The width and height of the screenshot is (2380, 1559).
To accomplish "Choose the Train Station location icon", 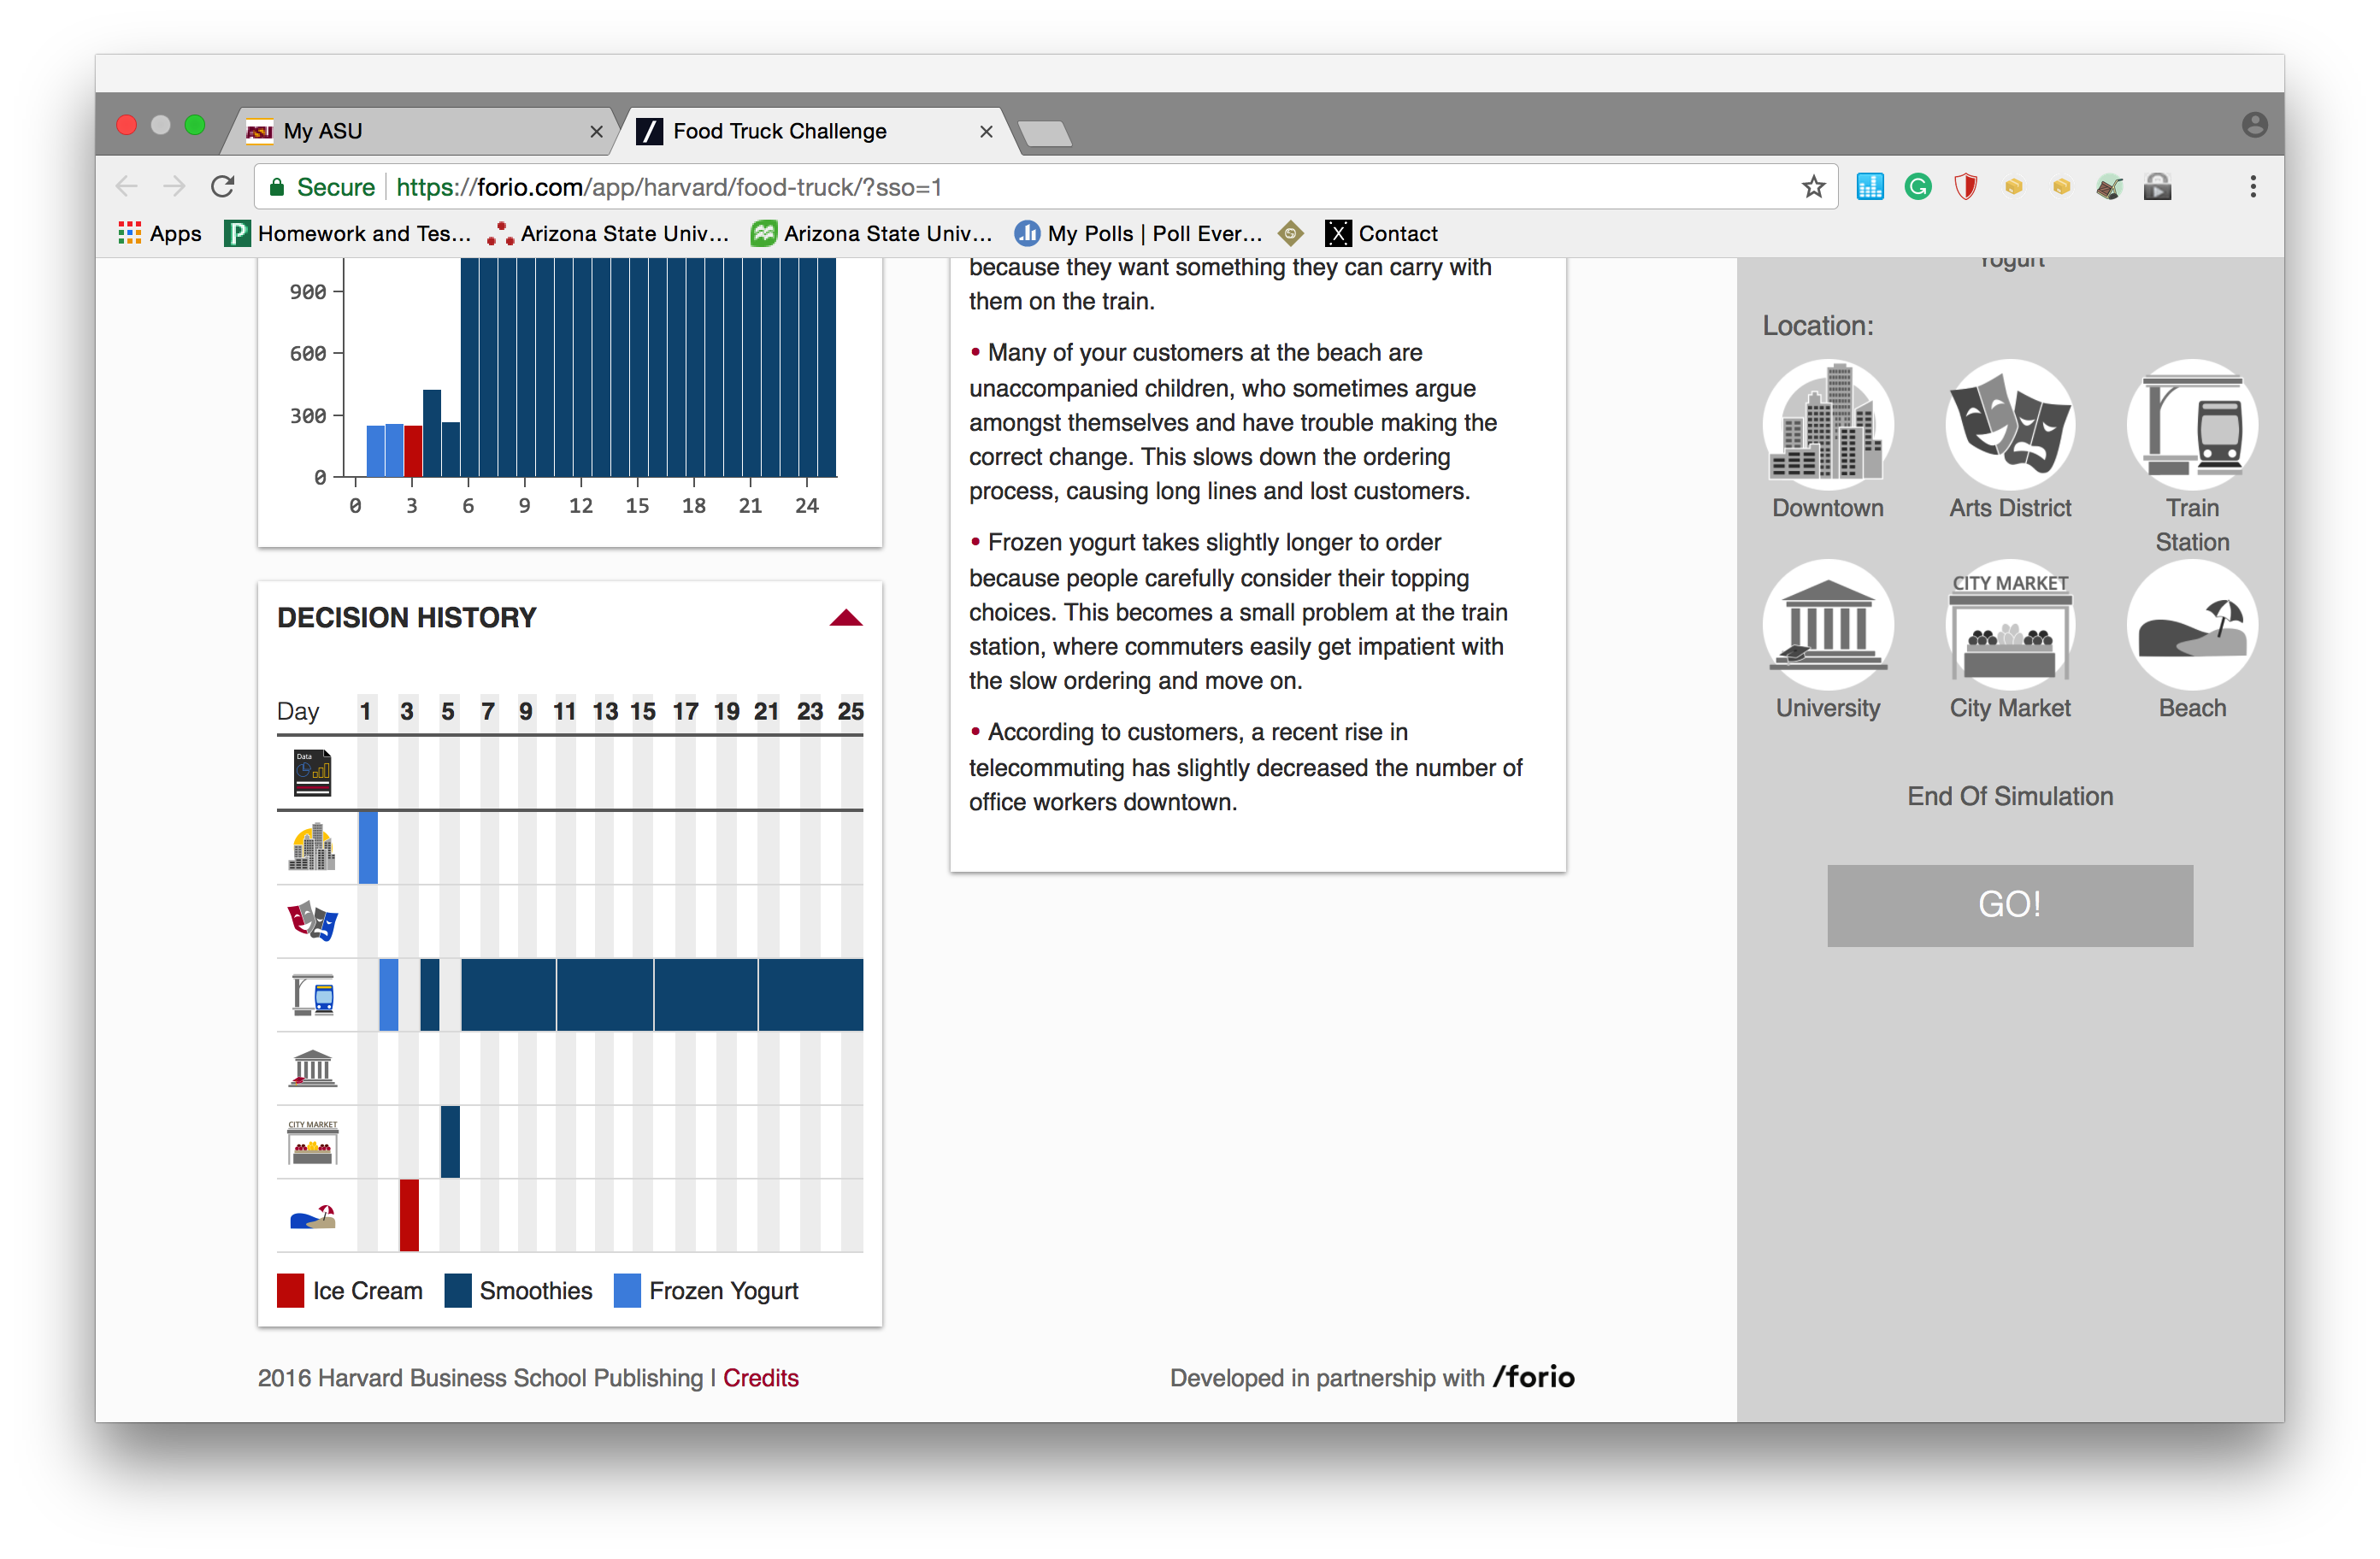I will [2192, 425].
